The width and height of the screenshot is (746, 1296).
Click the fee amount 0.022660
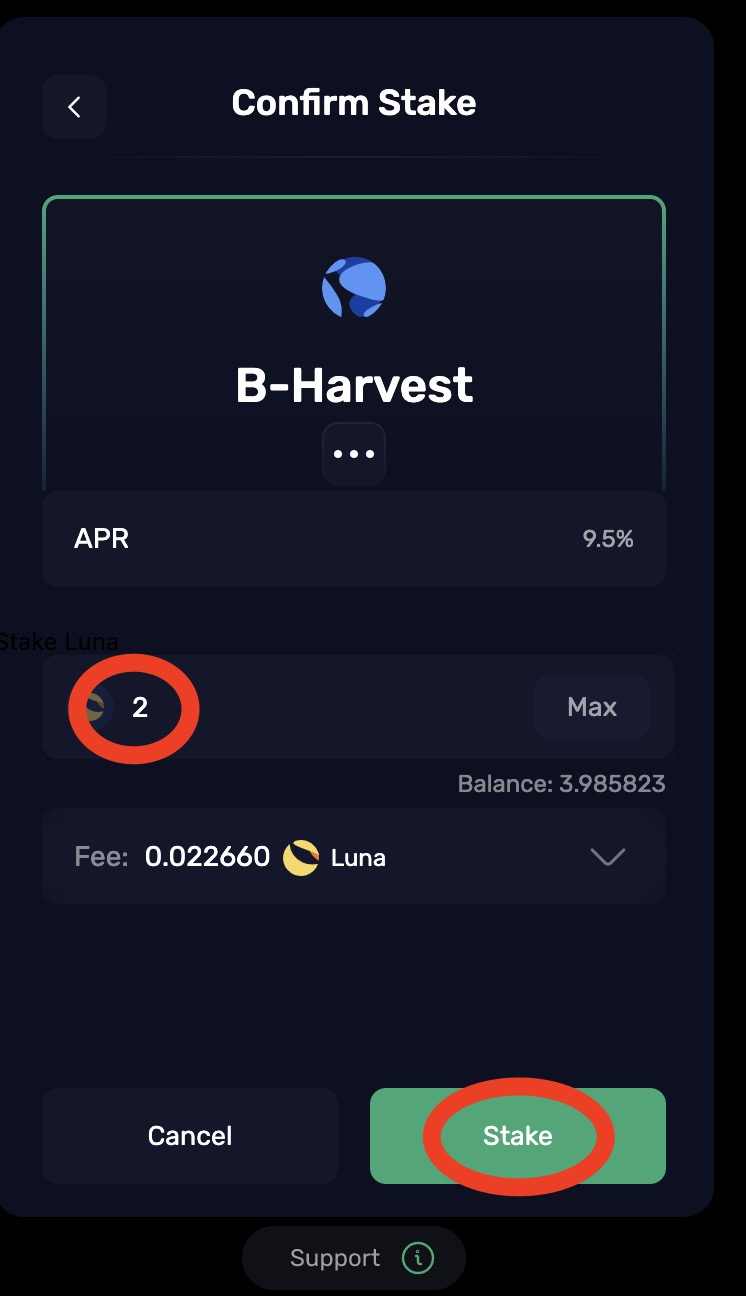tap(207, 857)
